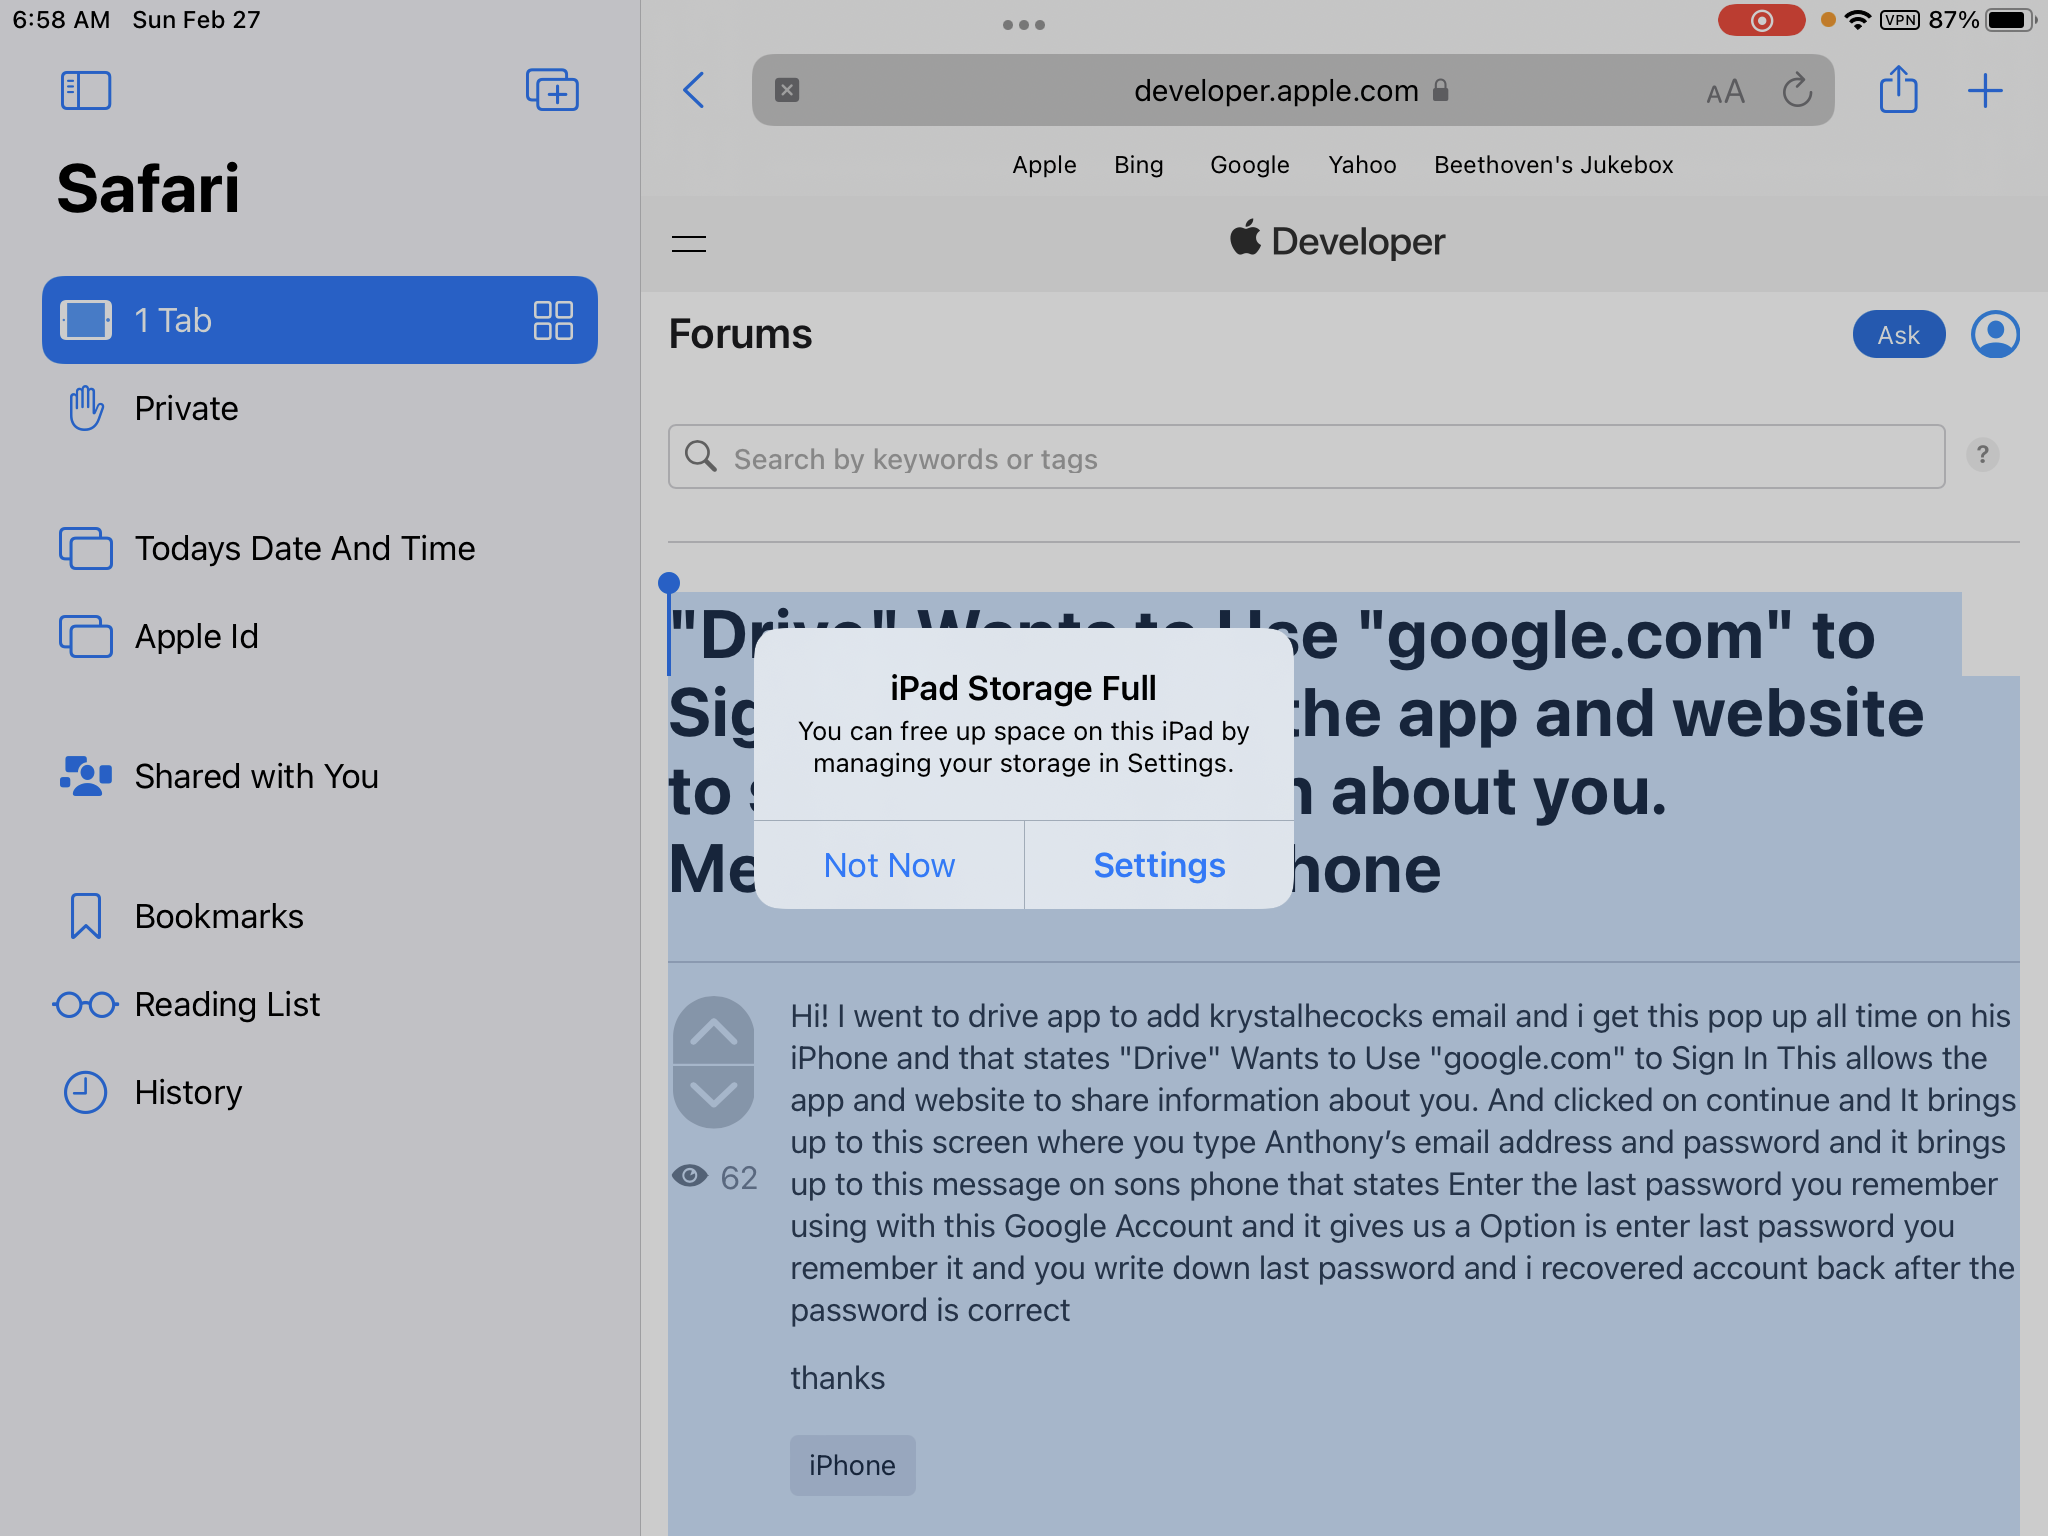Reload the developer.apple.com page
The height and width of the screenshot is (1536, 2048).
(x=1797, y=90)
